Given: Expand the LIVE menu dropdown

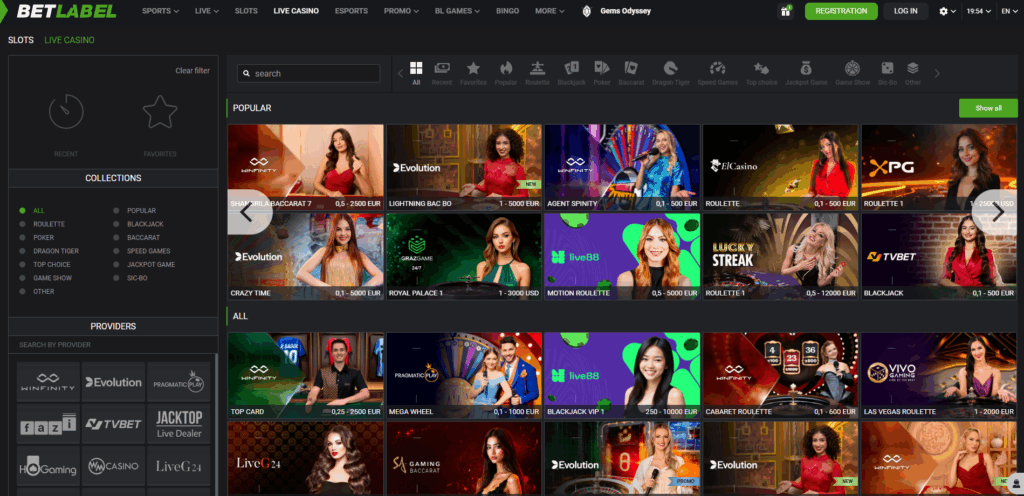Looking at the screenshot, I should pyautogui.click(x=206, y=11).
